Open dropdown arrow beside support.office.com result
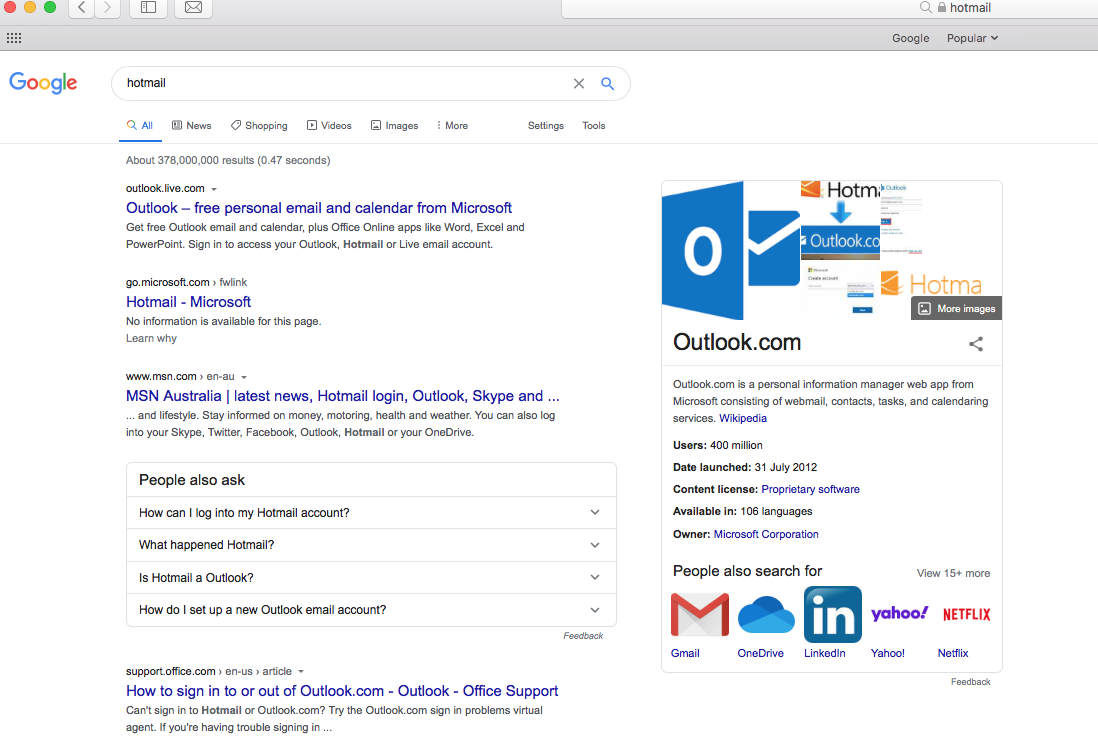1098x746 pixels. click(x=301, y=671)
